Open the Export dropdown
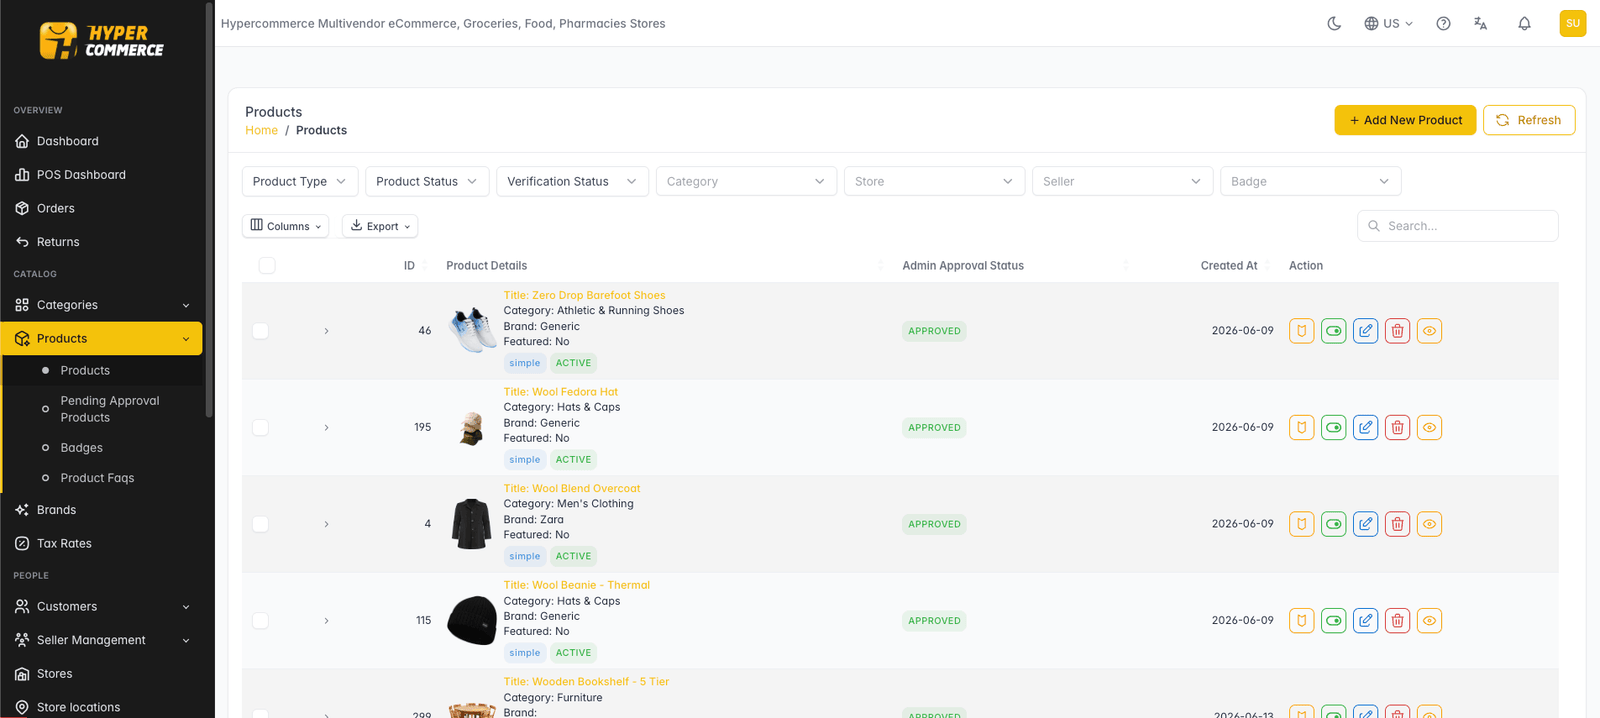The width and height of the screenshot is (1600, 718). click(x=380, y=226)
